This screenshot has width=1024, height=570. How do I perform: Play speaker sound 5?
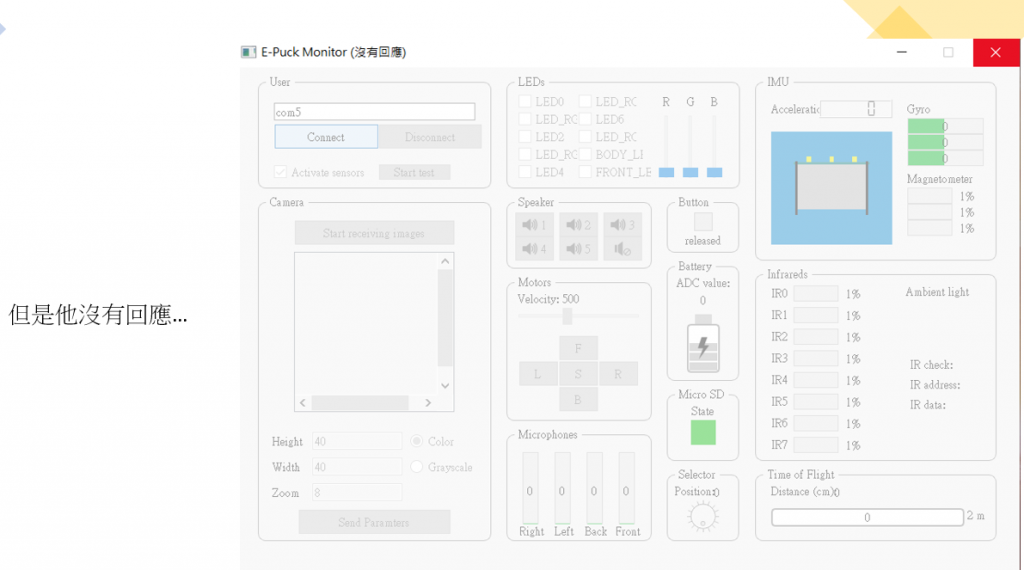pos(578,249)
